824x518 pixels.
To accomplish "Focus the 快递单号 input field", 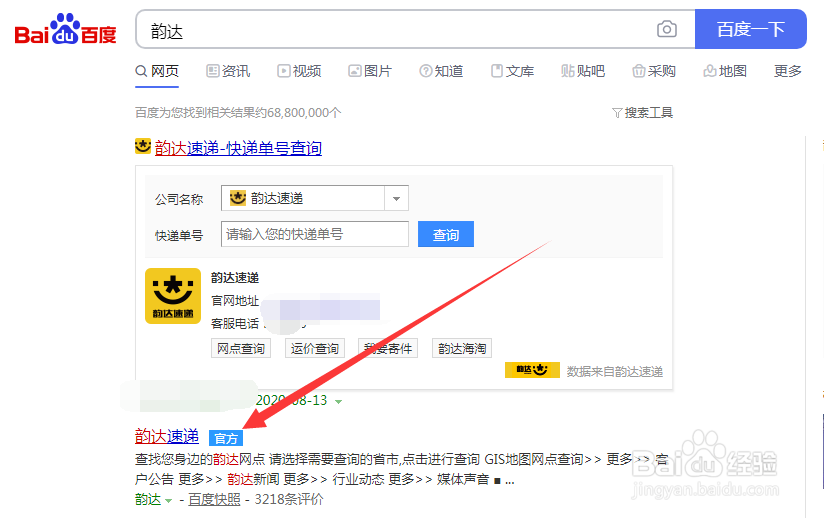I will [x=314, y=234].
